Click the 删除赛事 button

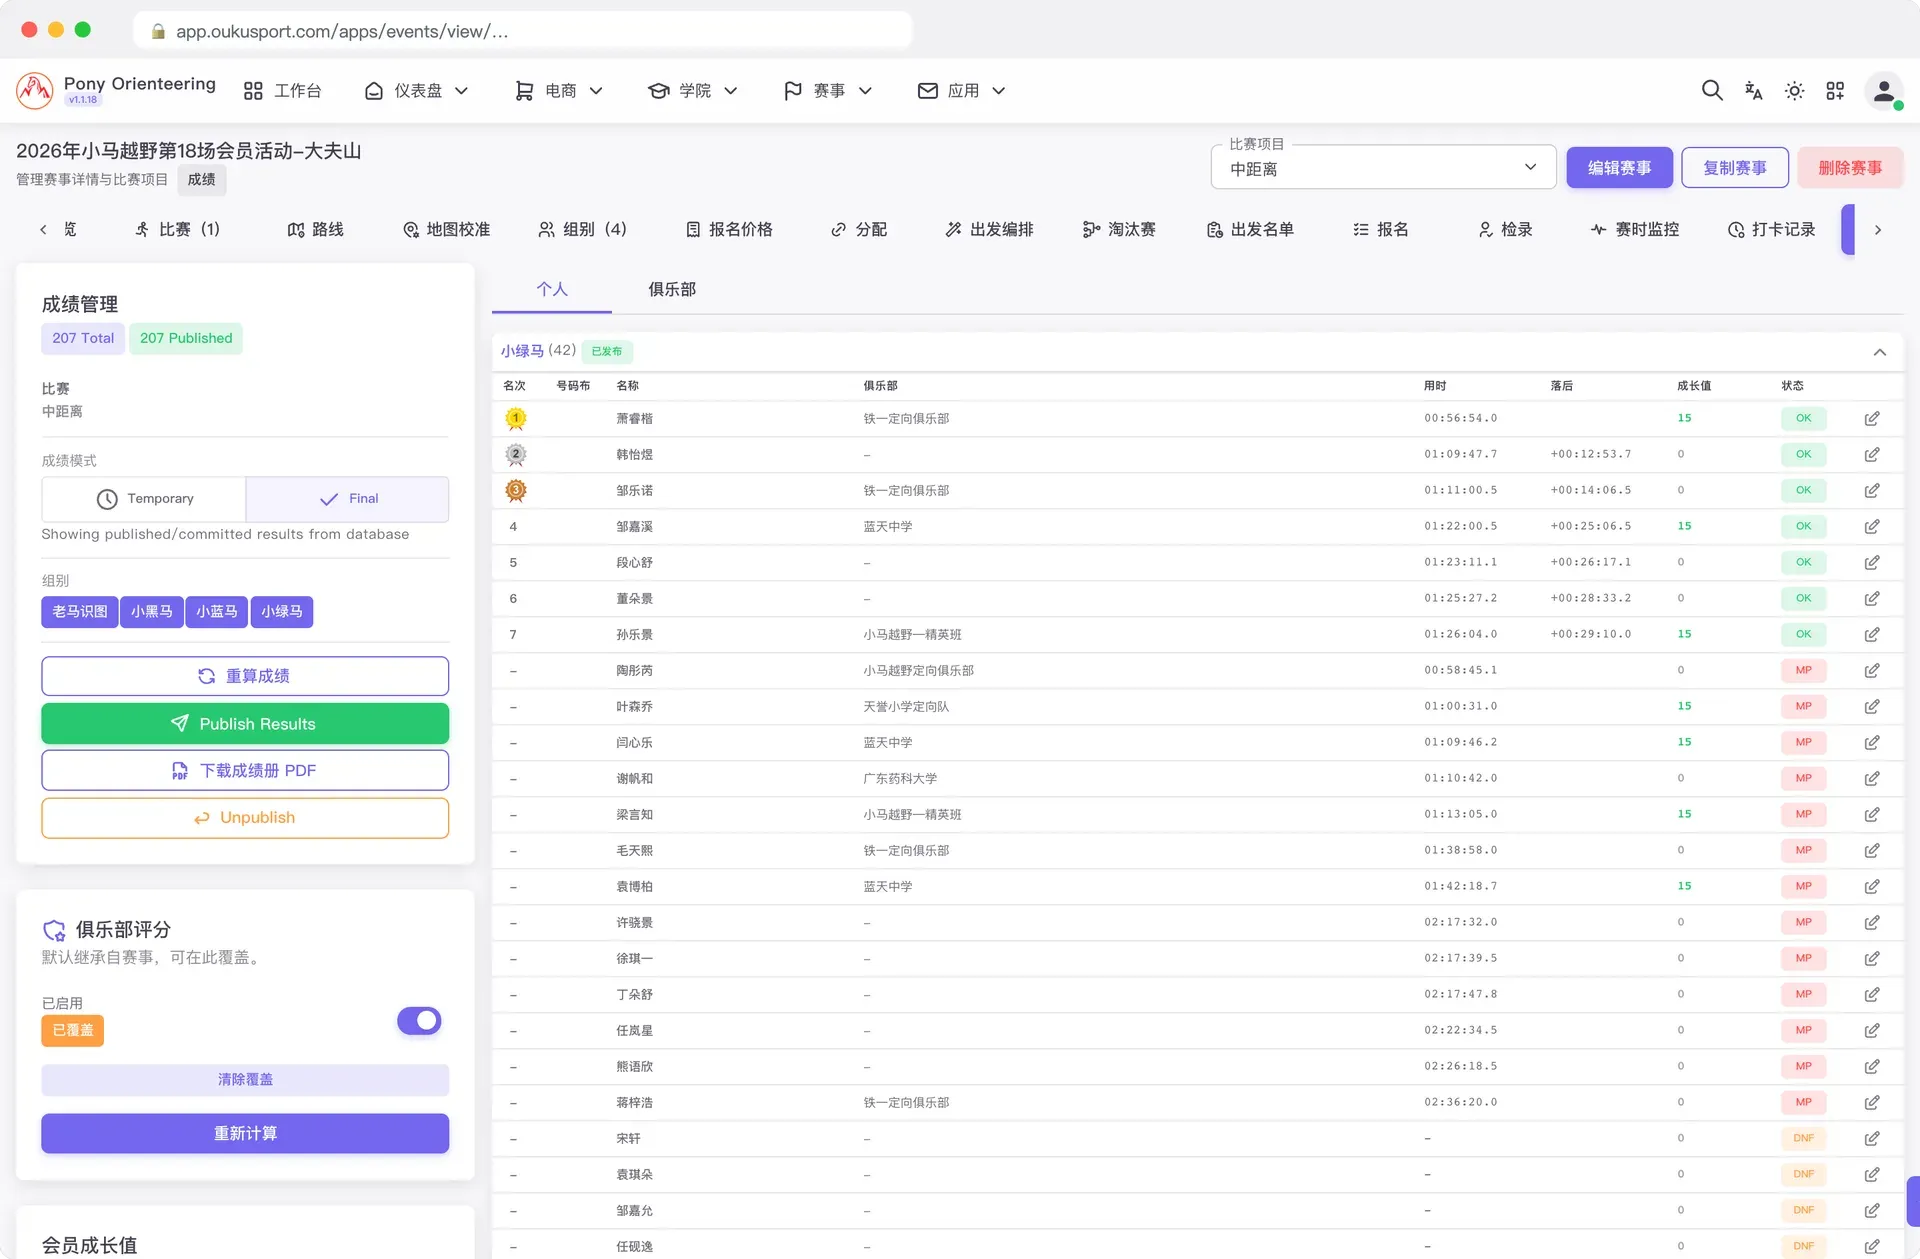point(1850,168)
